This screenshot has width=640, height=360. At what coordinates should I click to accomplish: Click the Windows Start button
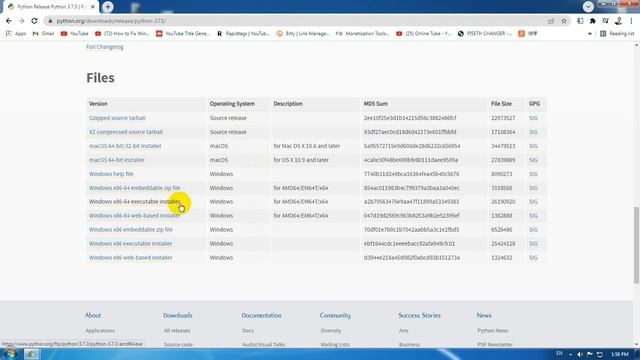10,354
